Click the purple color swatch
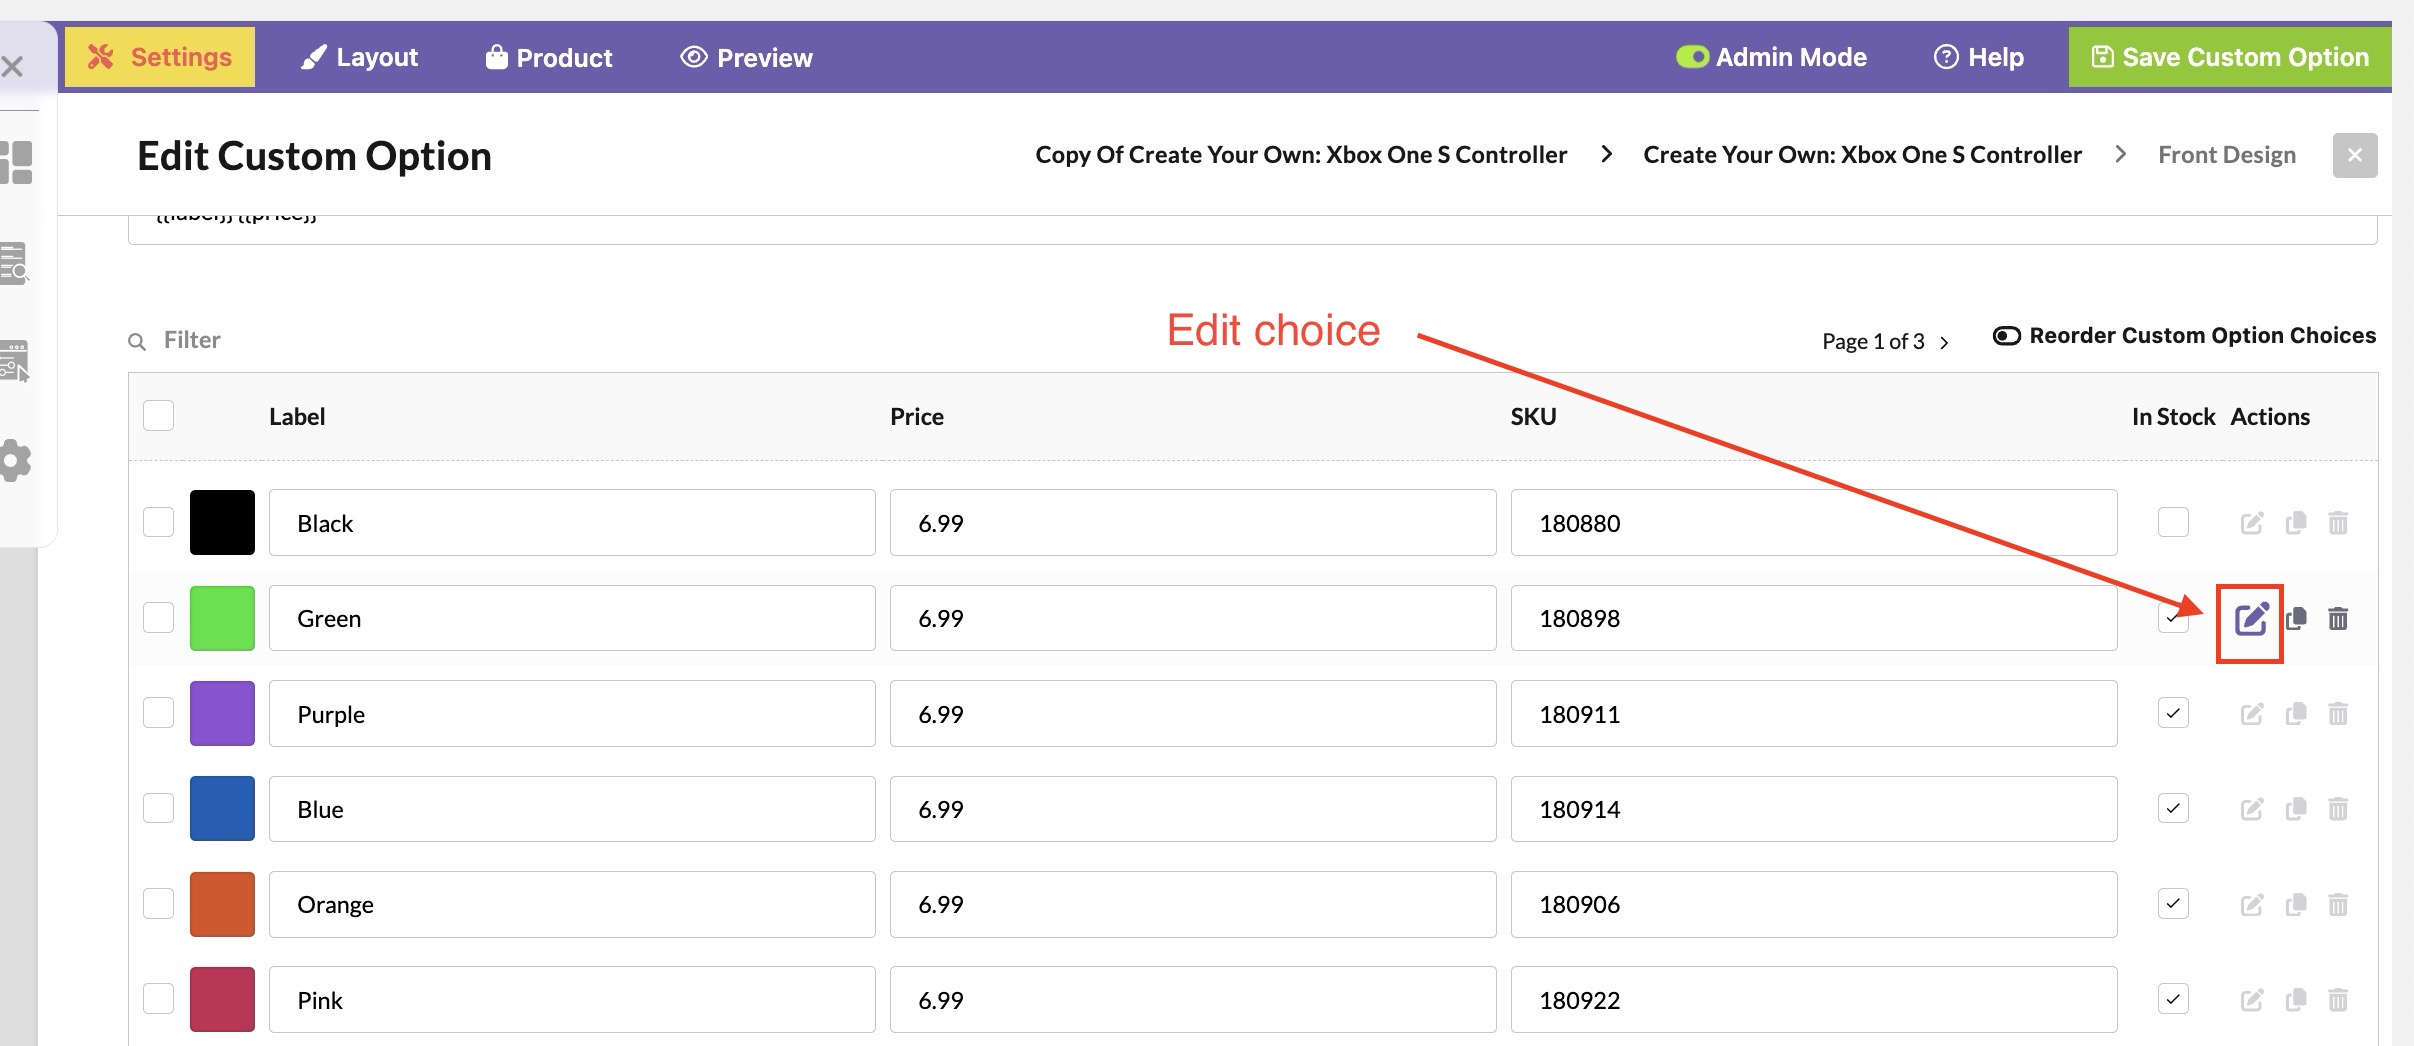2414x1046 pixels. tap(222, 714)
